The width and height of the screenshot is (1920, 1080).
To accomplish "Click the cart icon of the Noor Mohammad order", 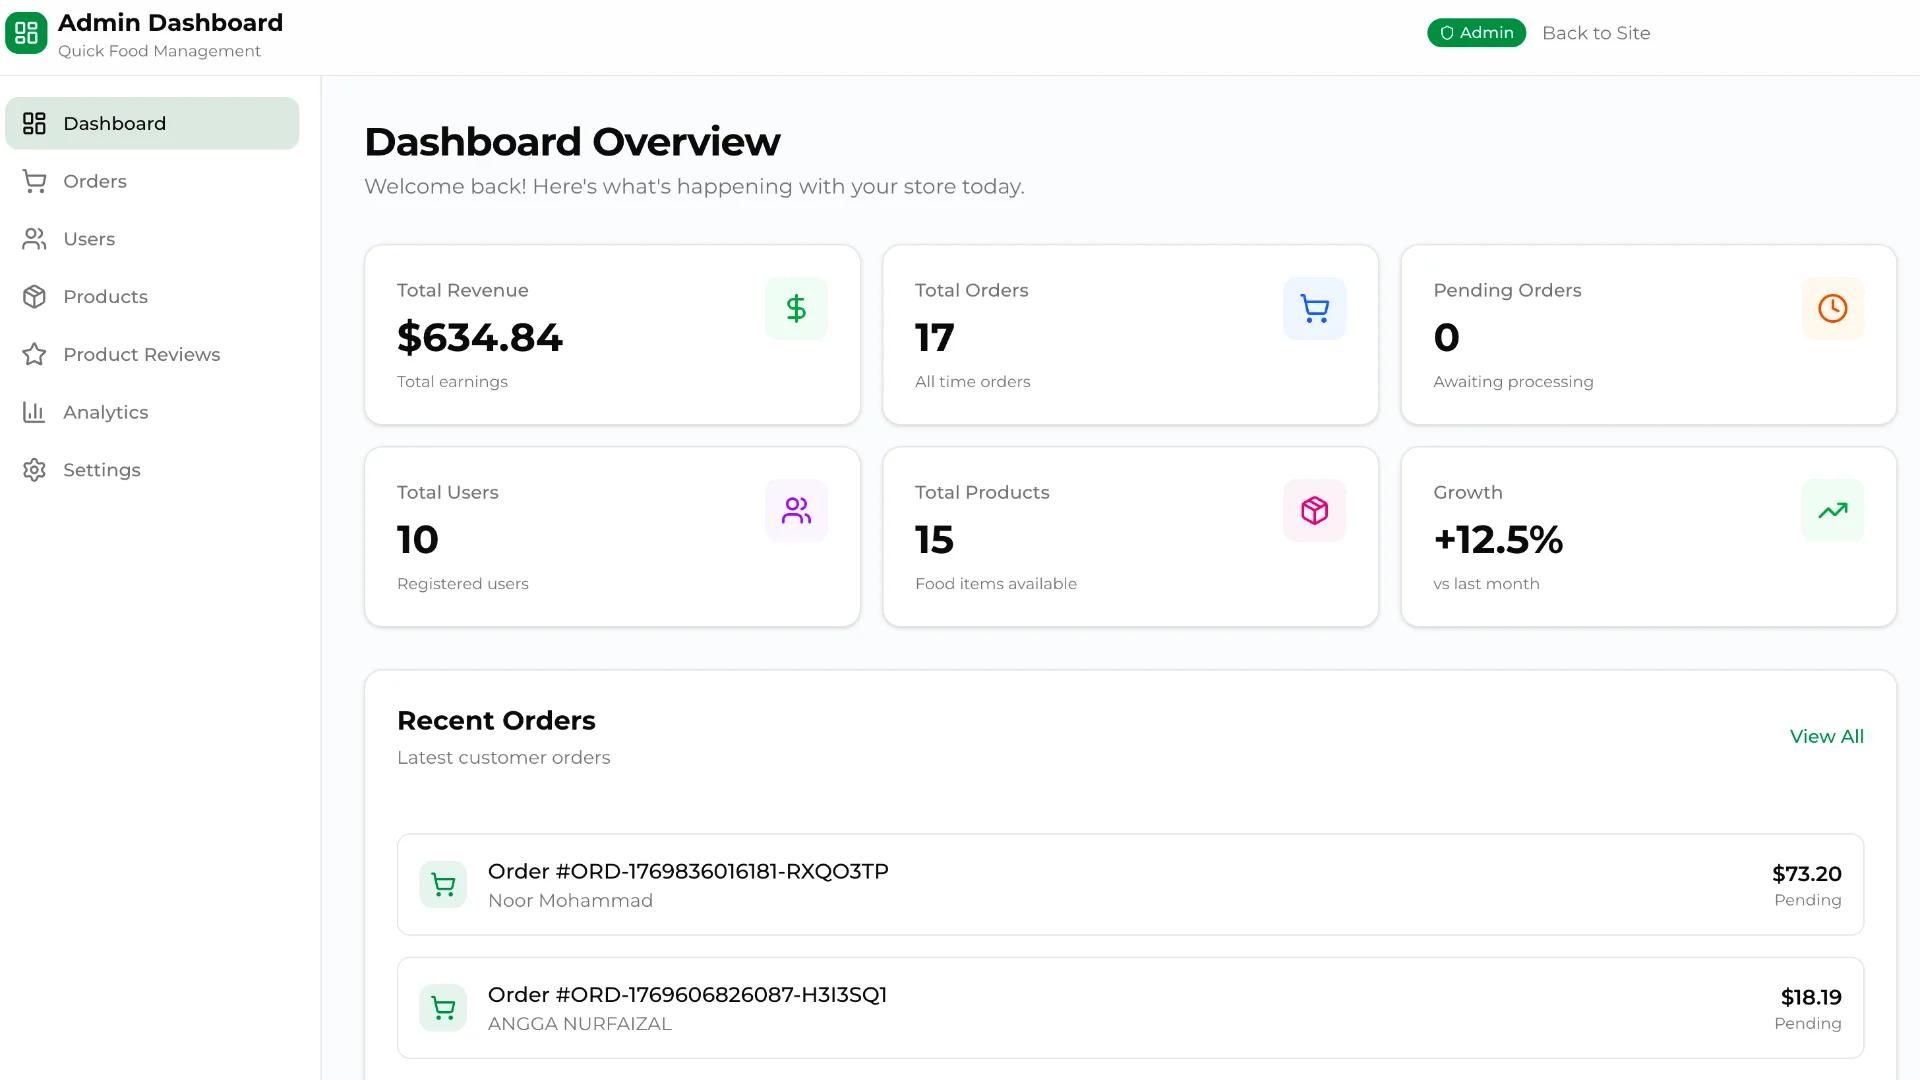I will (x=443, y=885).
